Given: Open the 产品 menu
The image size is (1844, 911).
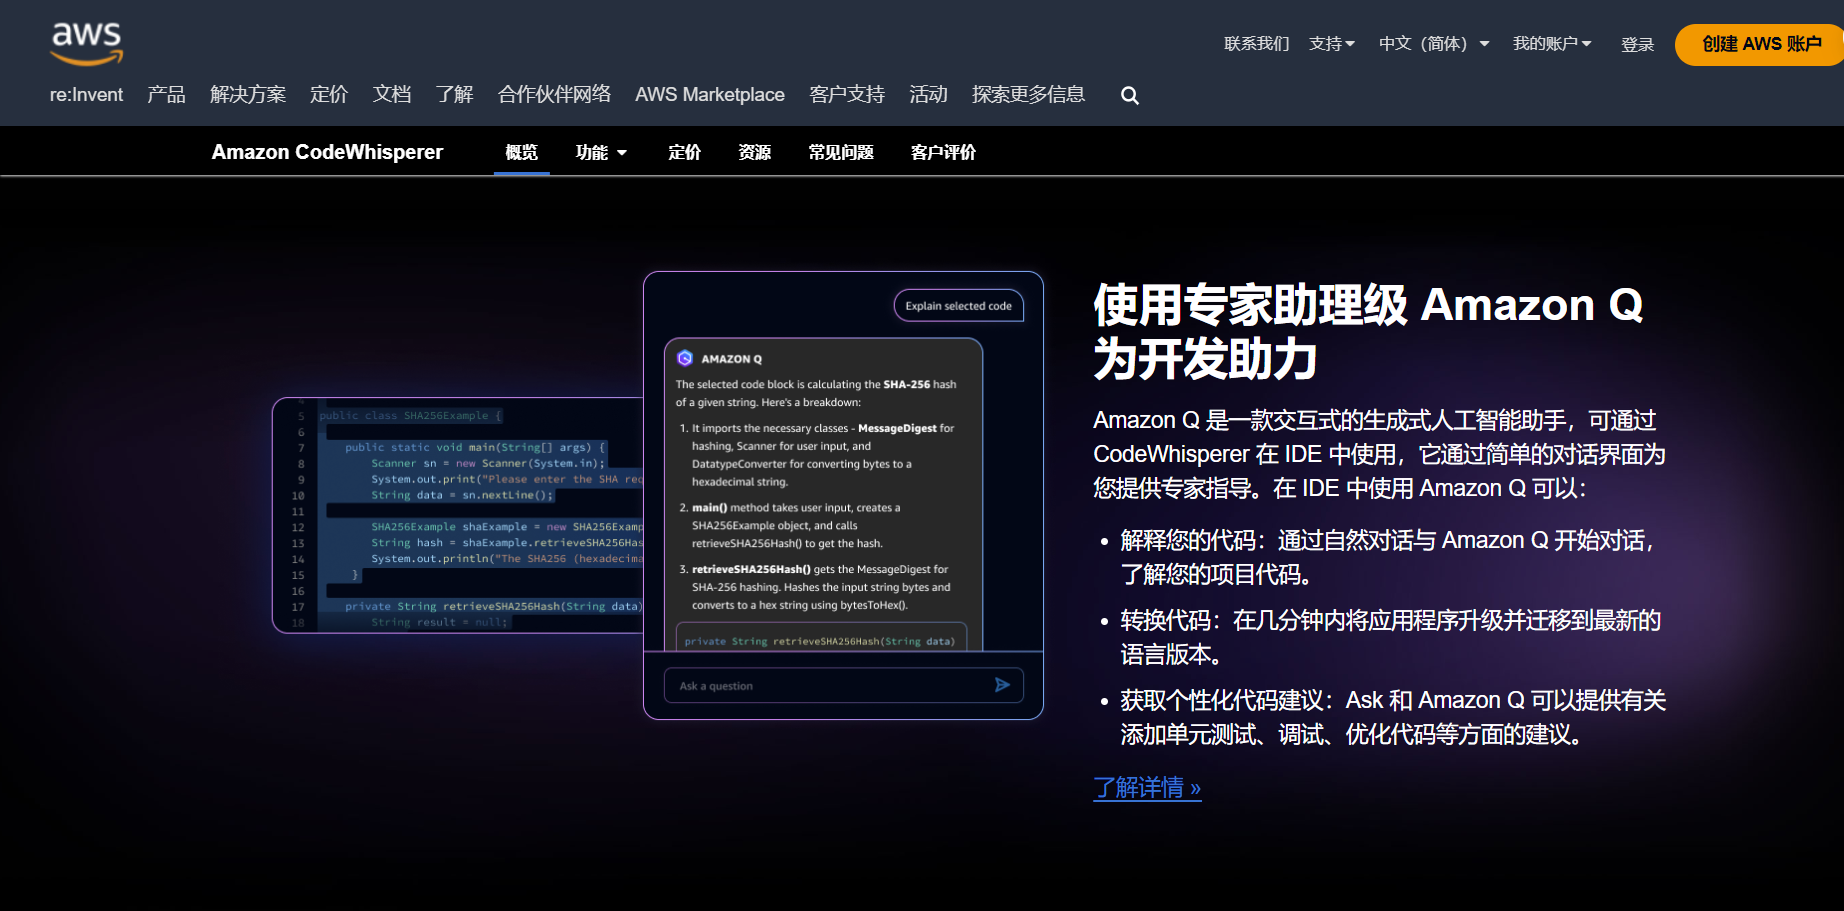Looking at the screenshot, I should click(166, 95).
